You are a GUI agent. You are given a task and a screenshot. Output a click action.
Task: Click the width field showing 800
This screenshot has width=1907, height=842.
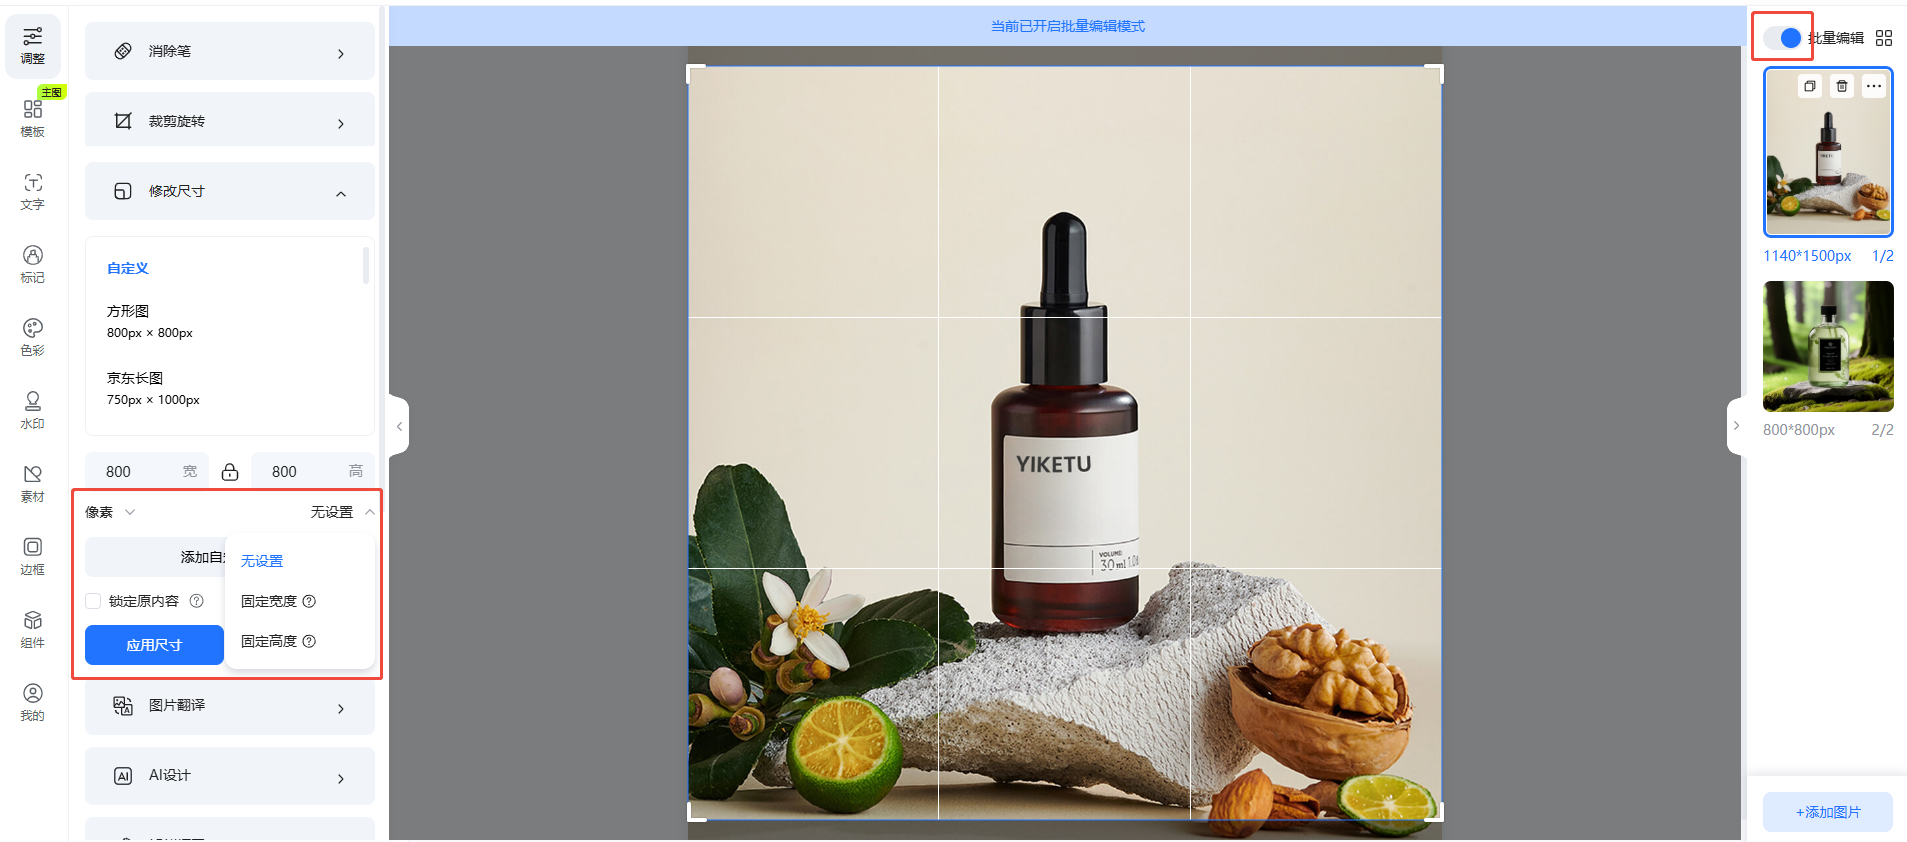(147, 472)
